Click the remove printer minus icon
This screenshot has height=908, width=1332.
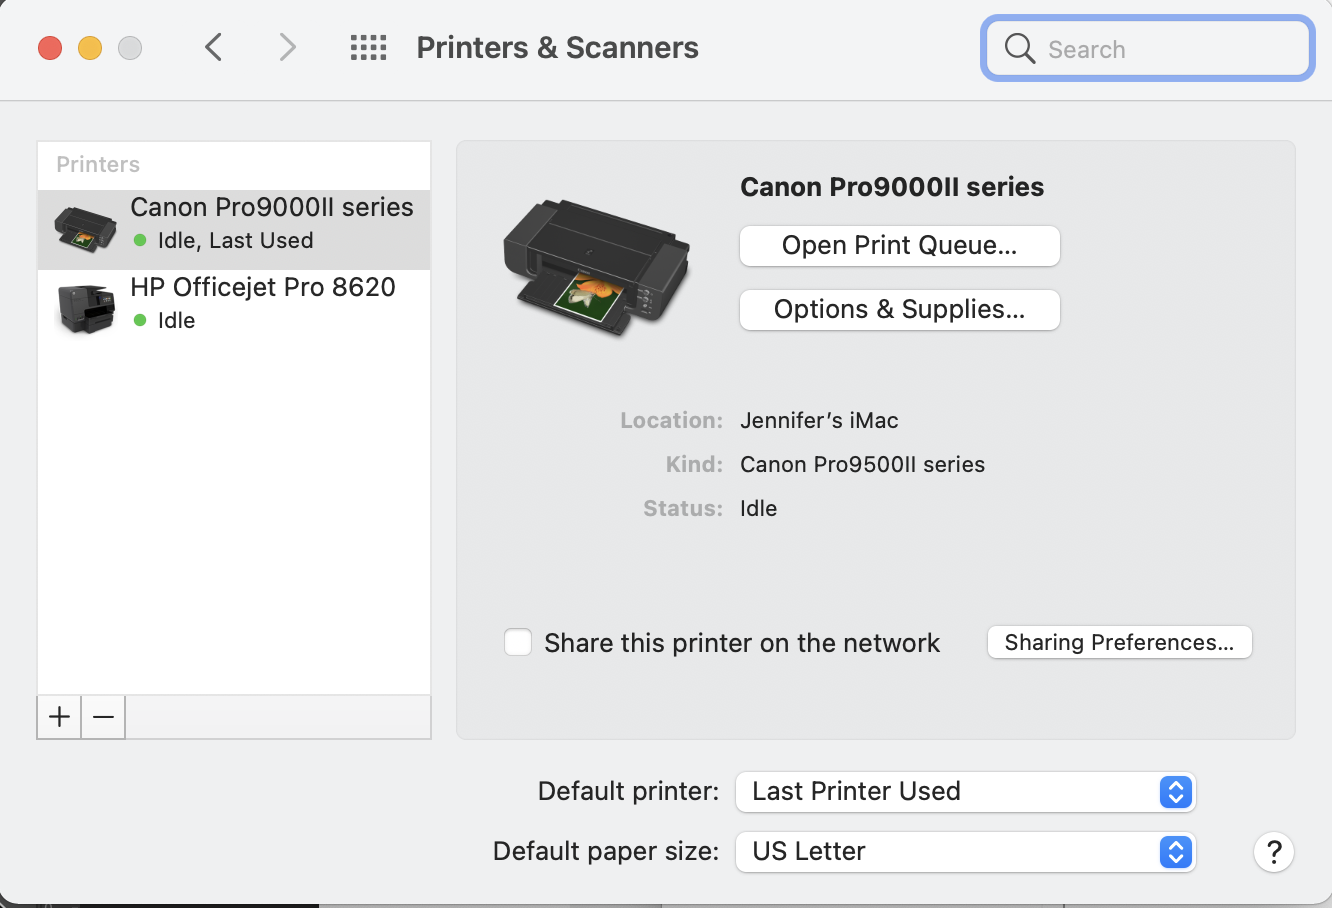click(x=102, y=717)
